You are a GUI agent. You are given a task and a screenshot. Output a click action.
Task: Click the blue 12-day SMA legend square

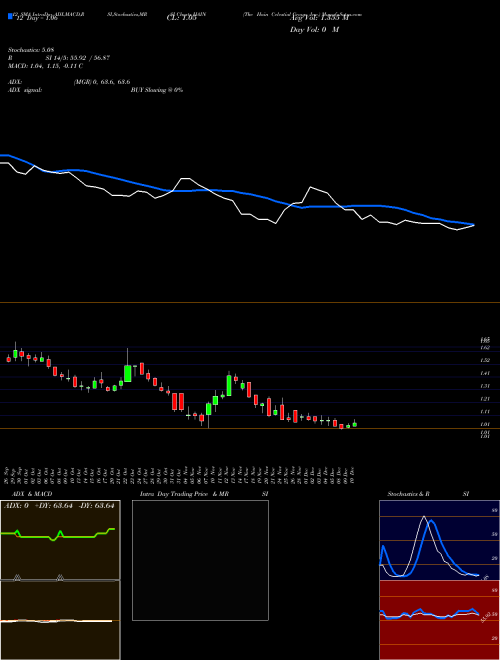[x=10, y=16]
